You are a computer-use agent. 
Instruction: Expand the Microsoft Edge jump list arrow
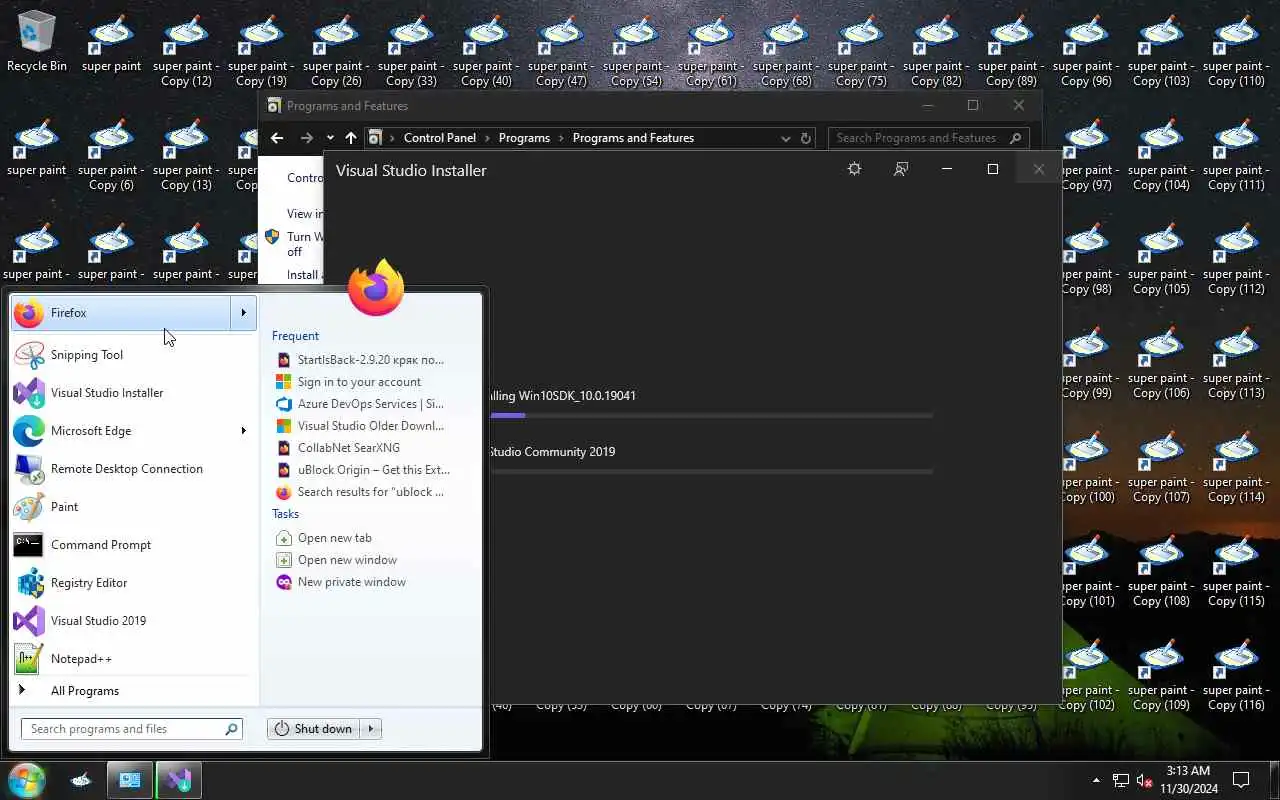pyautogui.click(x=244, y=431)
